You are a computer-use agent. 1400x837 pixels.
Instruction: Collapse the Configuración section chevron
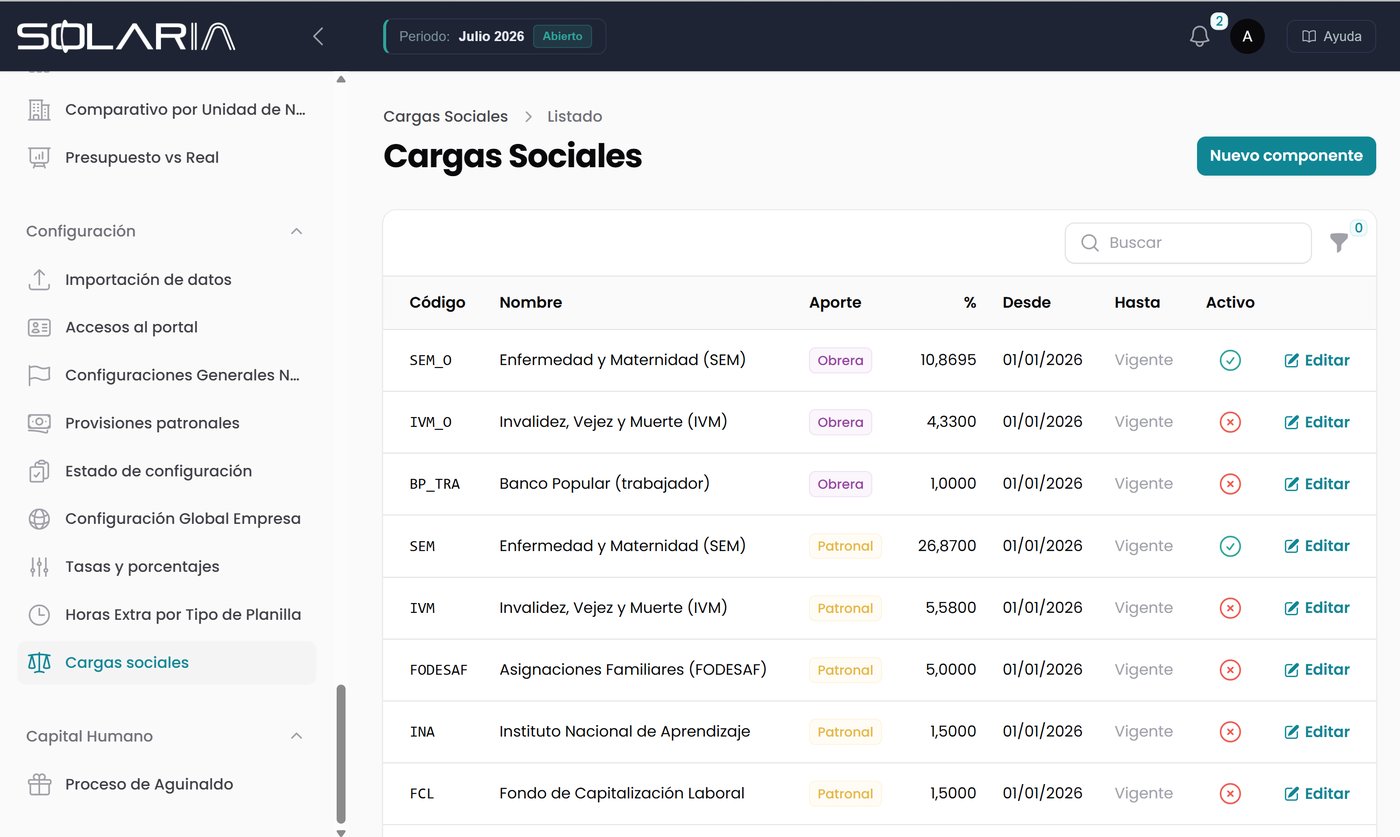click(296, 231)
